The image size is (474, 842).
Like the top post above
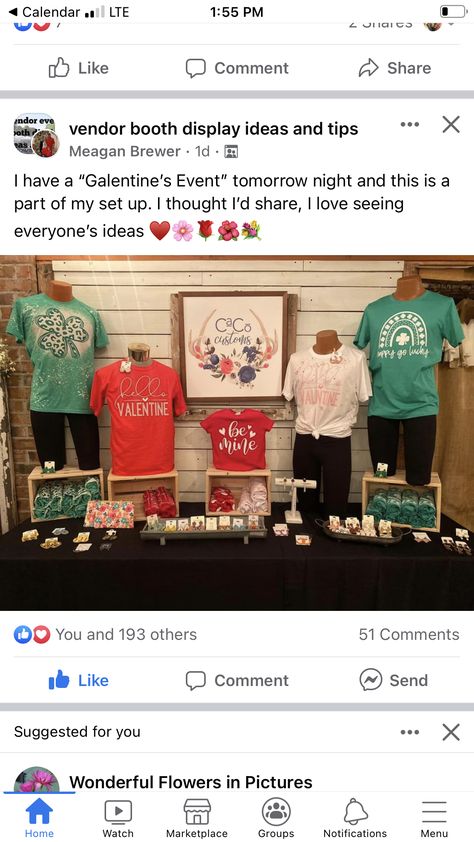click(78, 68)
